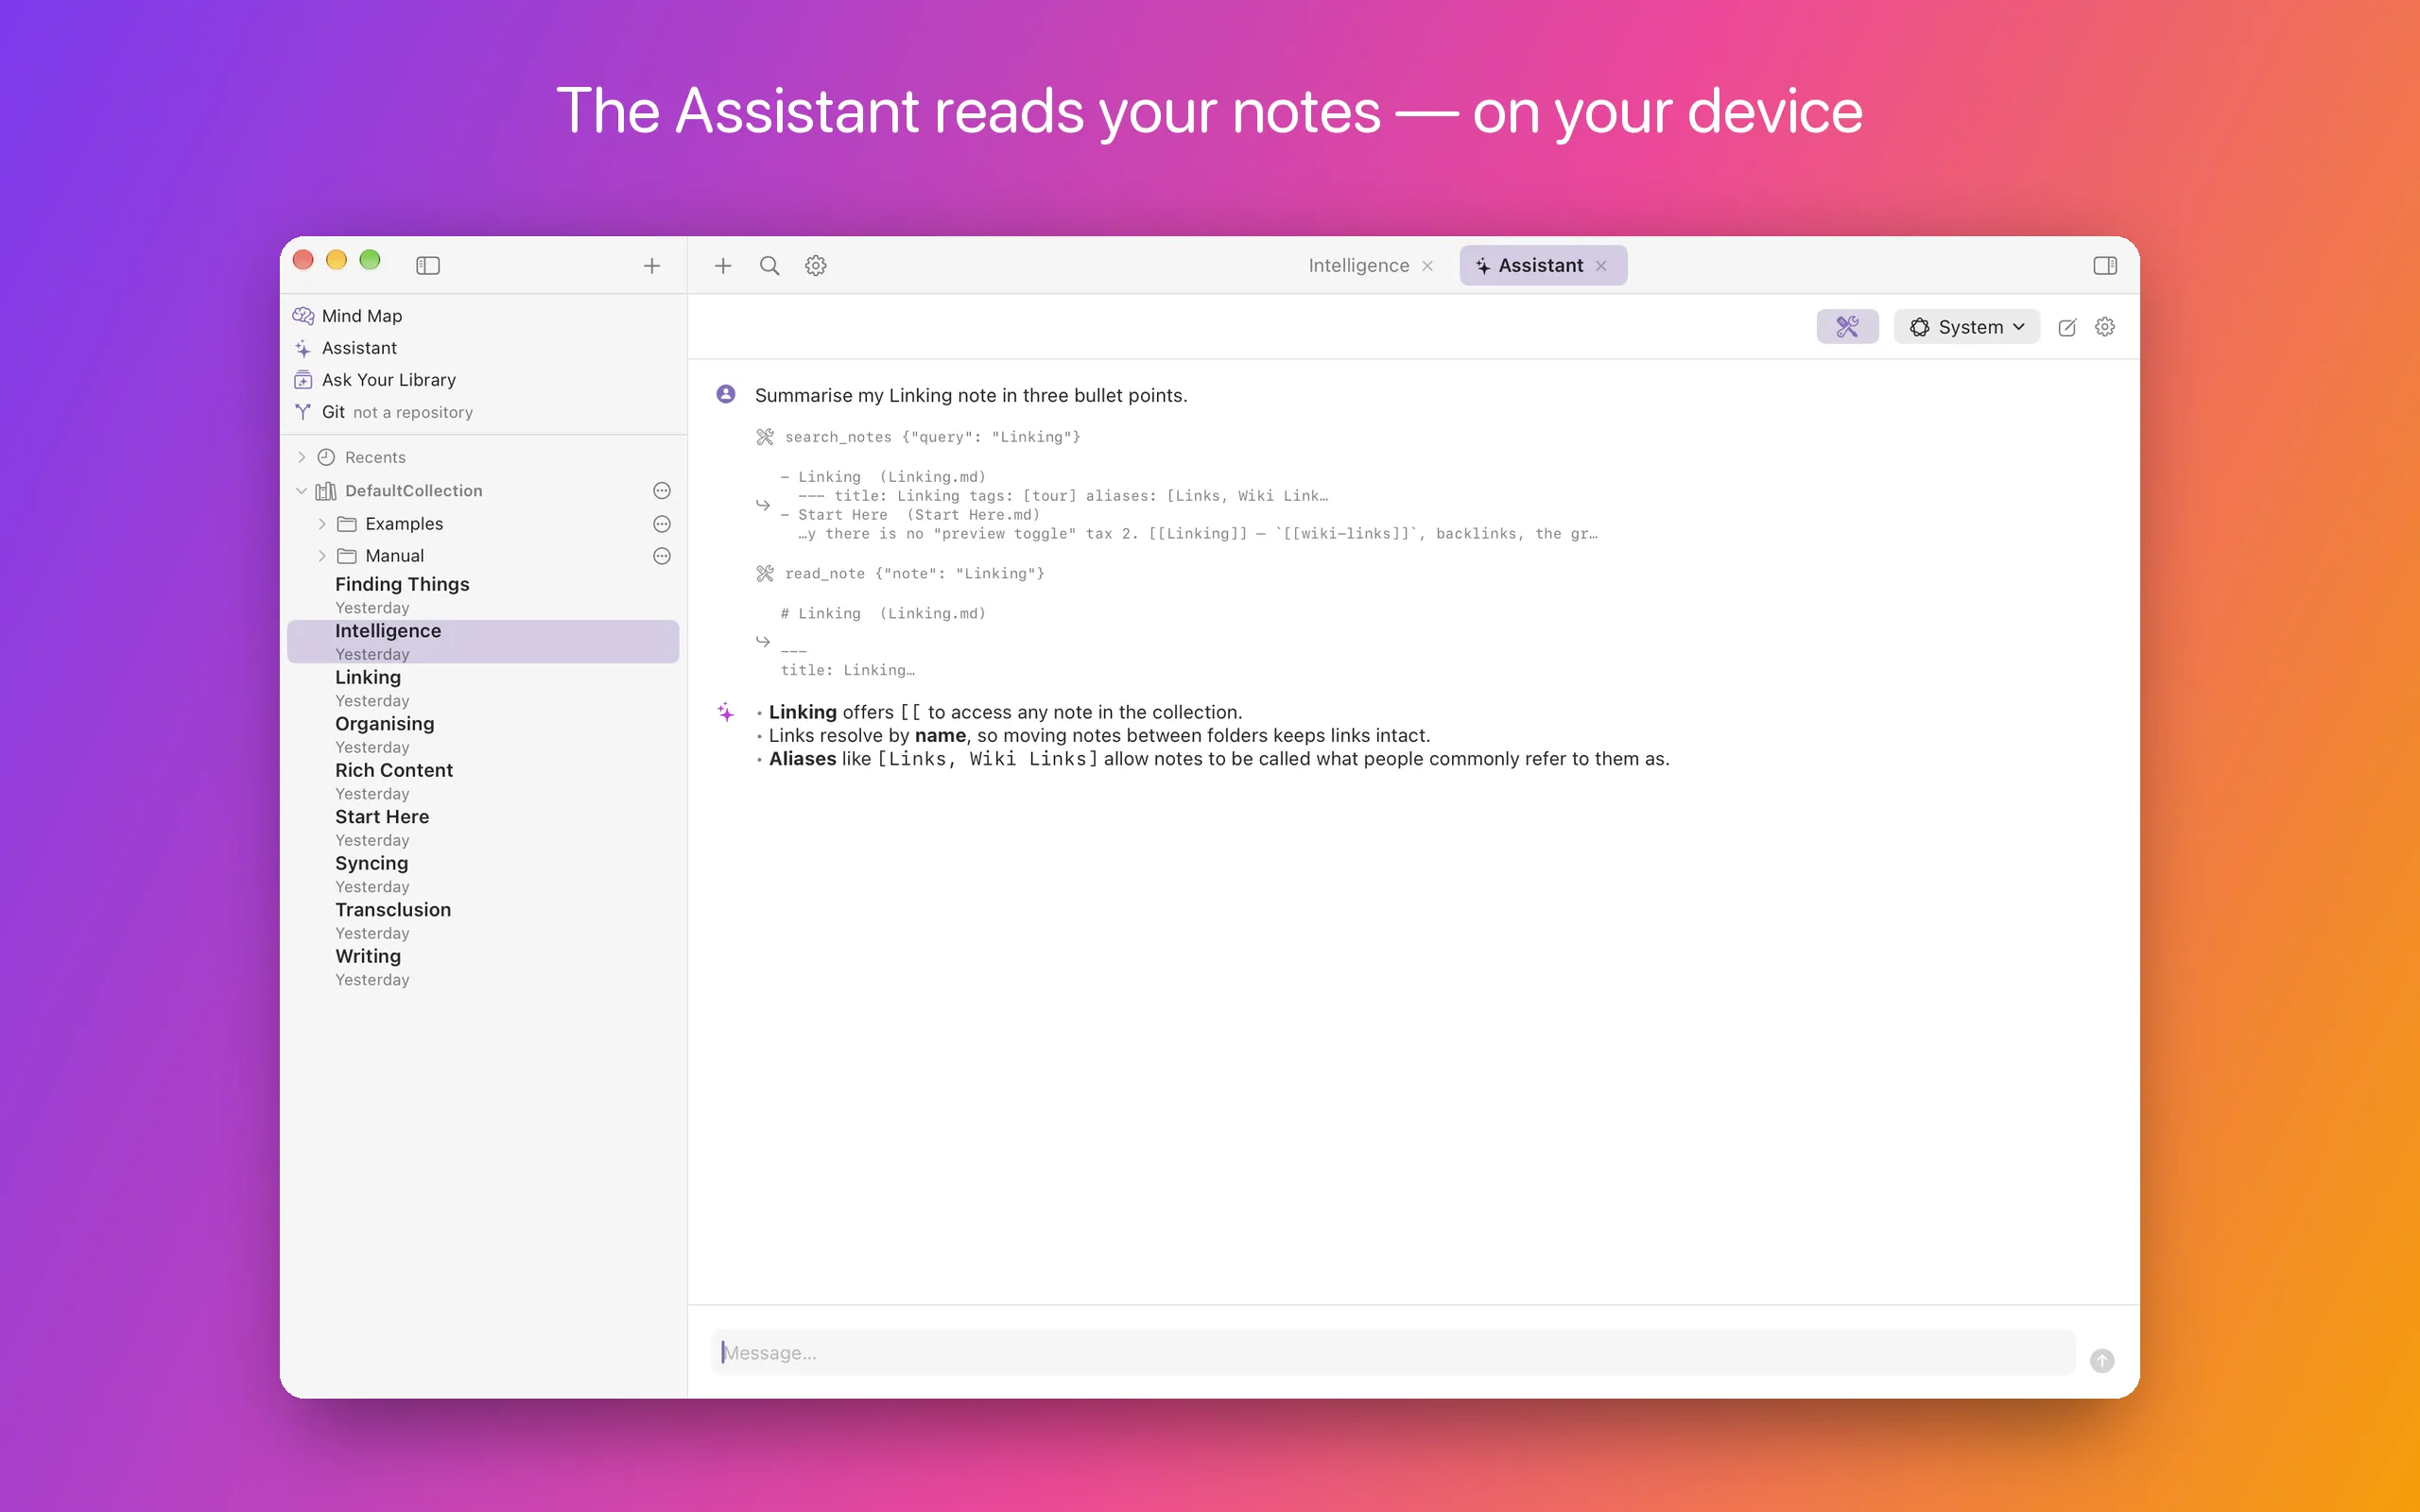This screenshot has width=2420, height=1512.
Task: Click the yellow minimize window button
Action: (x=336, y=260)
